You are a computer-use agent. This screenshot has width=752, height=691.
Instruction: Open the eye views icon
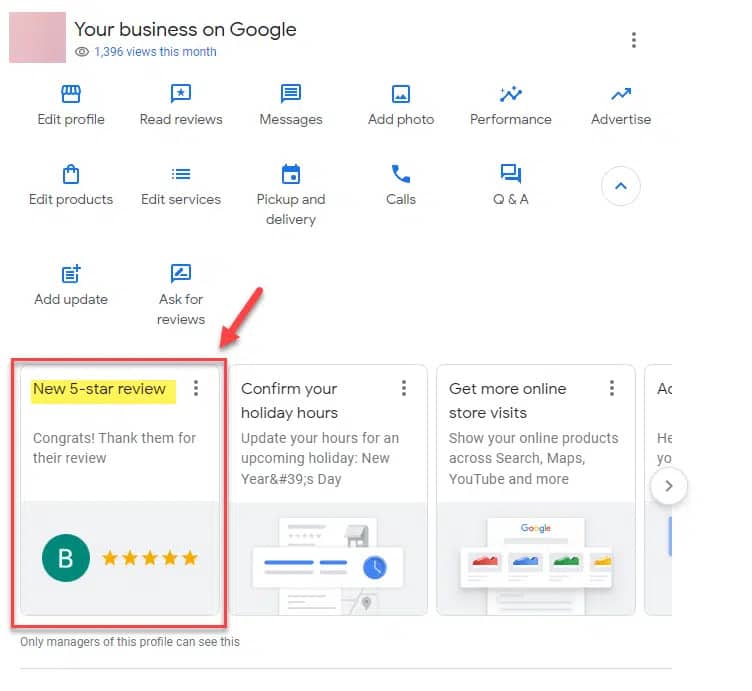[x=82, y=52]
